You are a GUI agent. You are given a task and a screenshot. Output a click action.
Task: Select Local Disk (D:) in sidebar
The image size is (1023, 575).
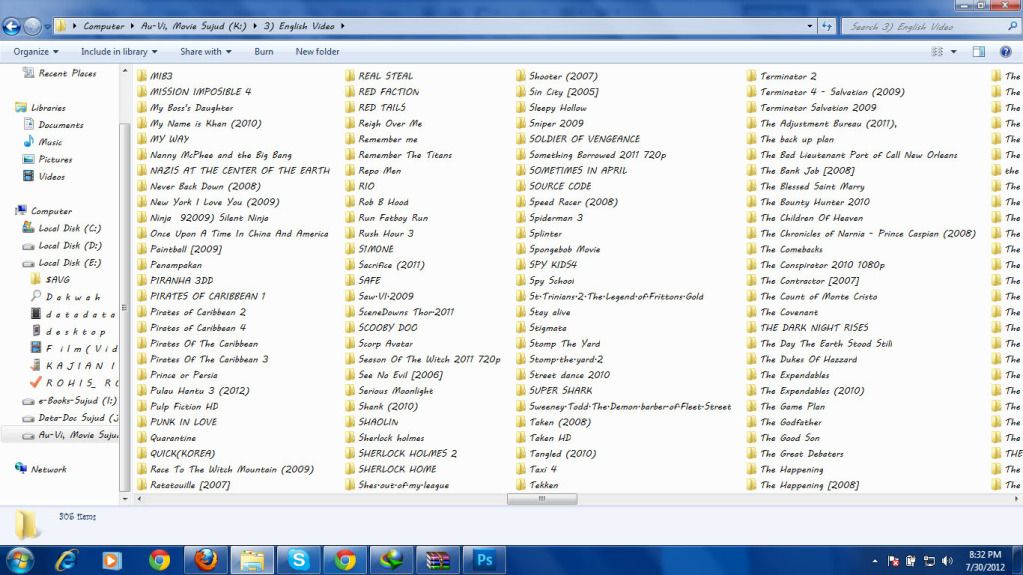click(69, 245)
